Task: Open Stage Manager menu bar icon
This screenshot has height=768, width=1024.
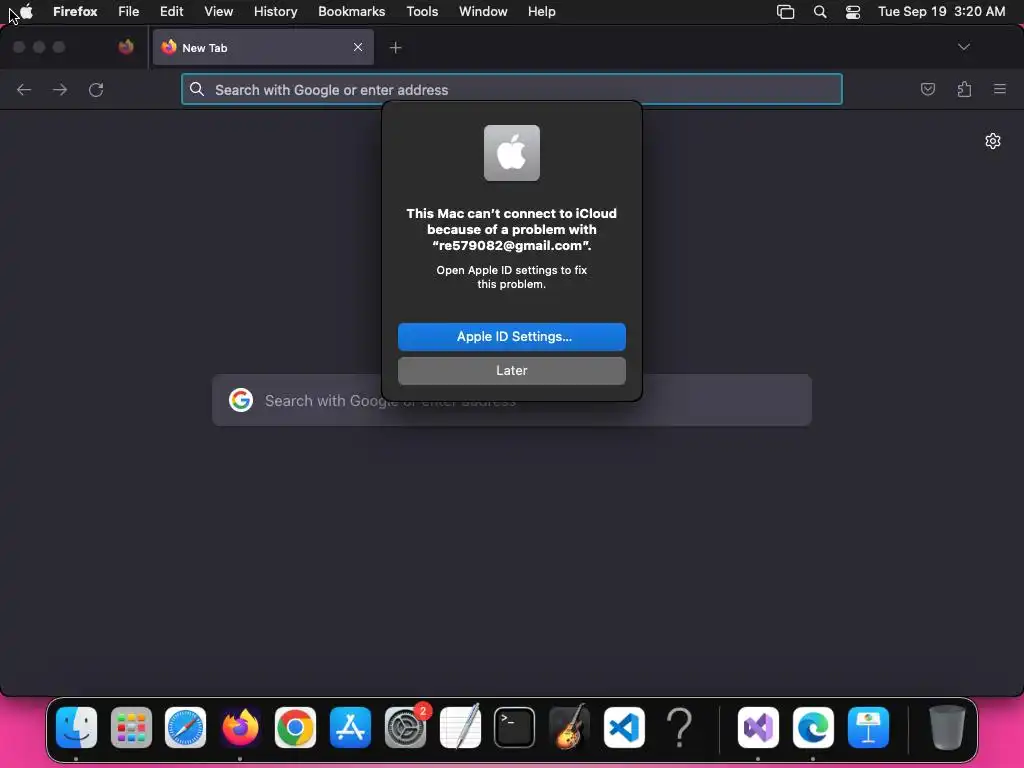Action: click(x=786, y=12)
